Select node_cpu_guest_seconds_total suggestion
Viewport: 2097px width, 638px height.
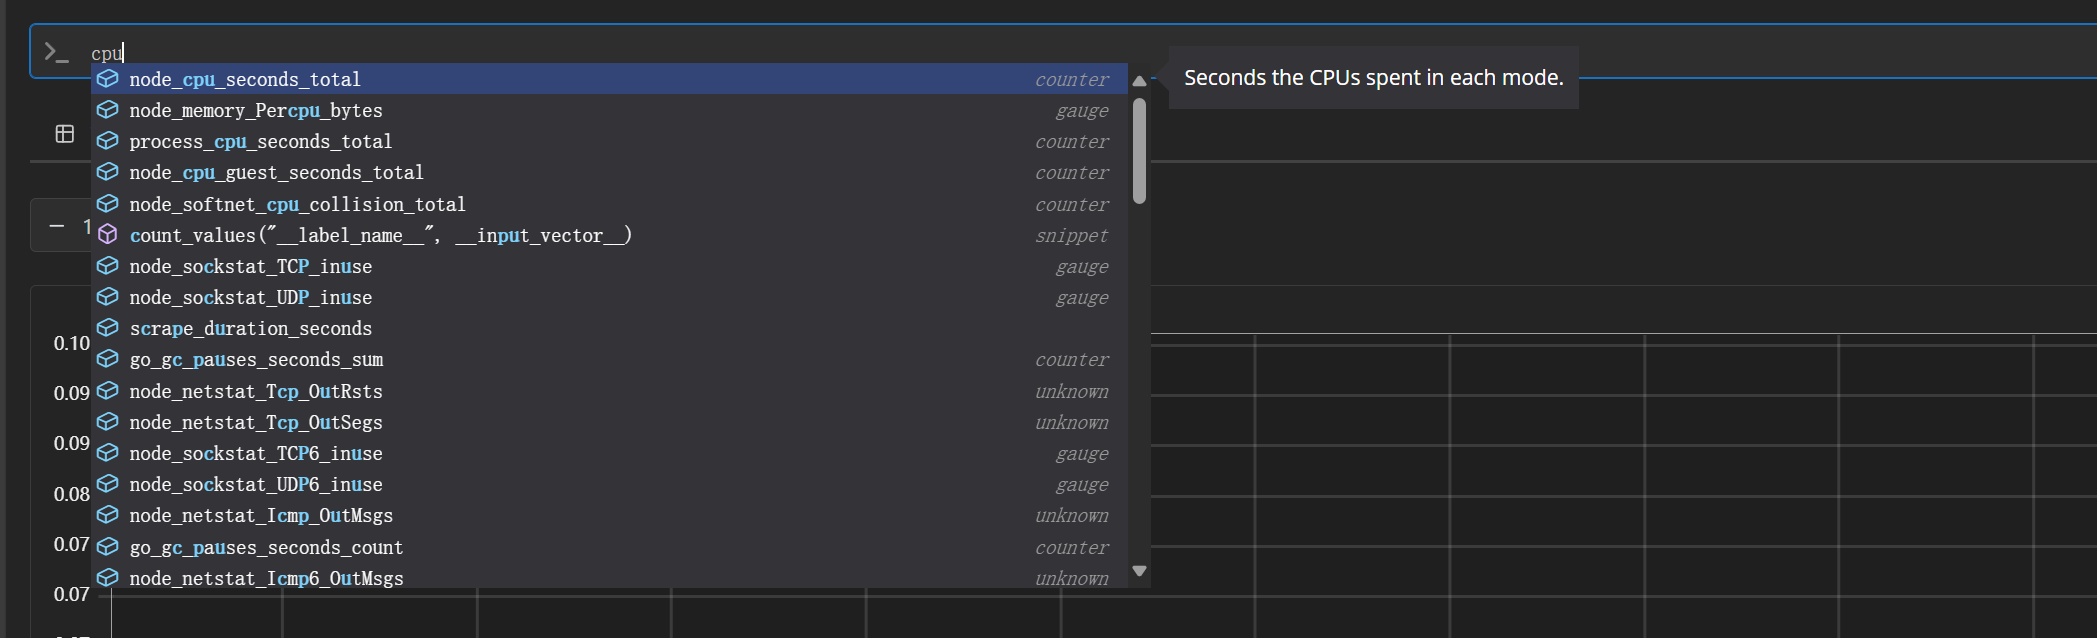tap(609, 173)
